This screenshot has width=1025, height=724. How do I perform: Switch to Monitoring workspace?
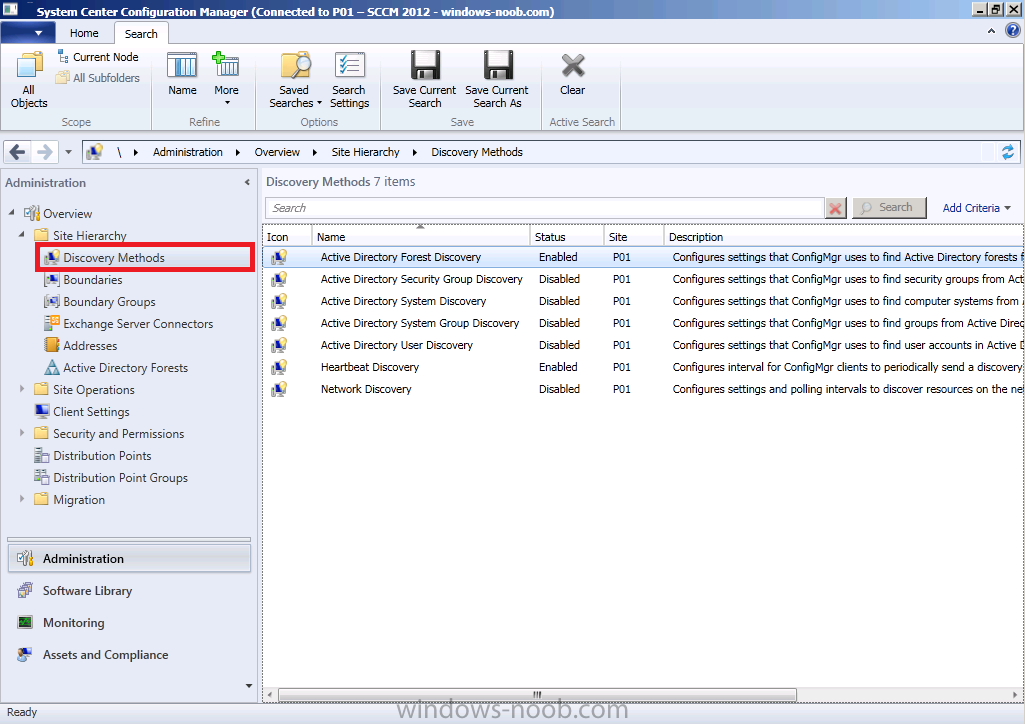coord(129,623)
